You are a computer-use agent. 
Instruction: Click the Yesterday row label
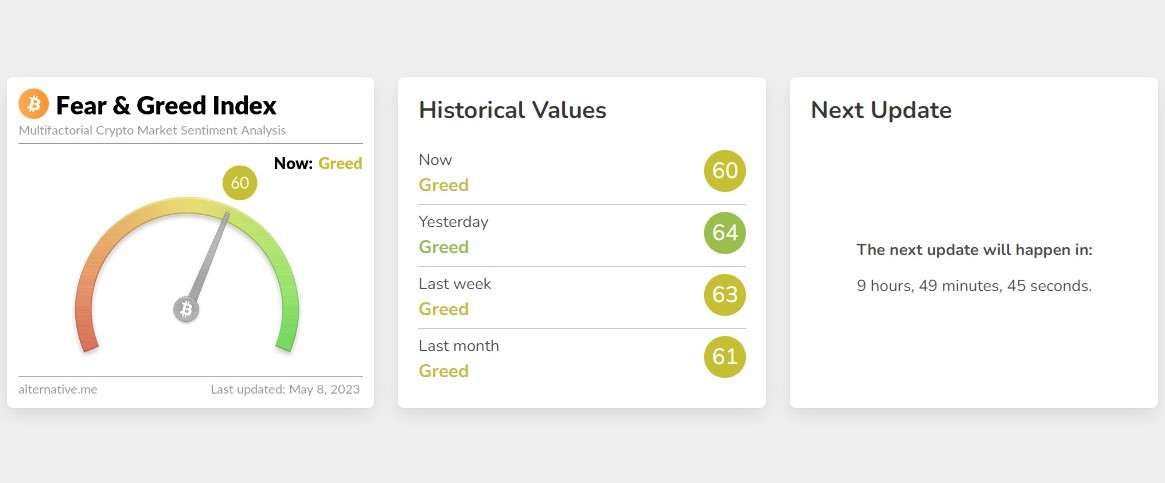453,222
